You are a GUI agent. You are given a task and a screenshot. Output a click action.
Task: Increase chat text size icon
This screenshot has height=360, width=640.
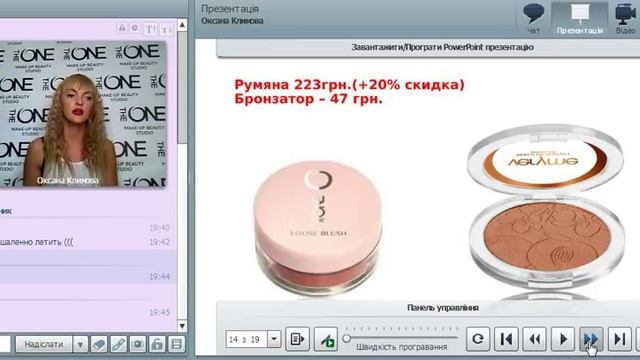(150, 29)
